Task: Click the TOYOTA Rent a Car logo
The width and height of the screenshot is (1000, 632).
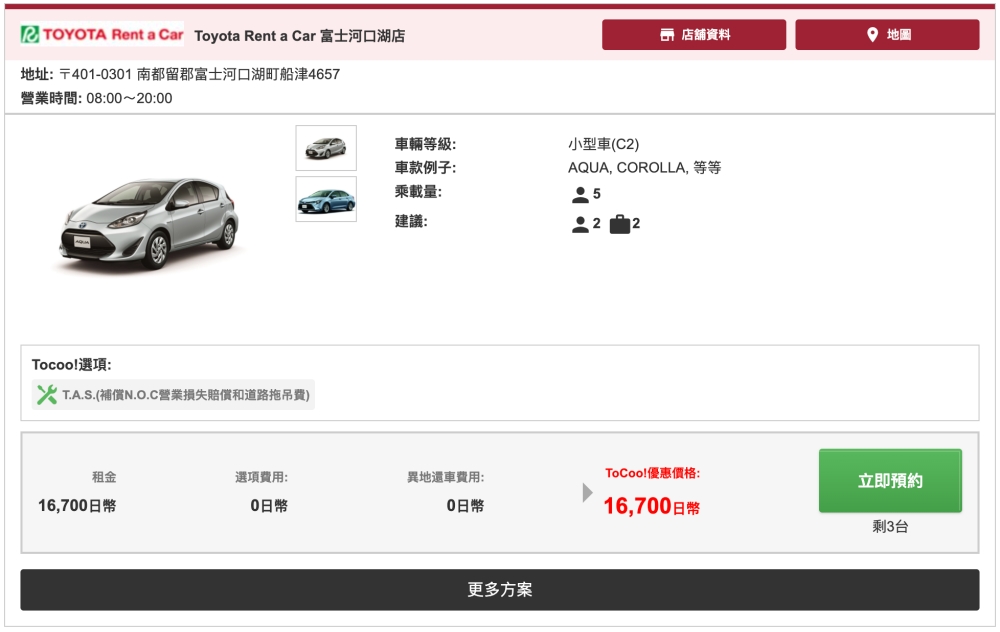Action: coord(102,34)
